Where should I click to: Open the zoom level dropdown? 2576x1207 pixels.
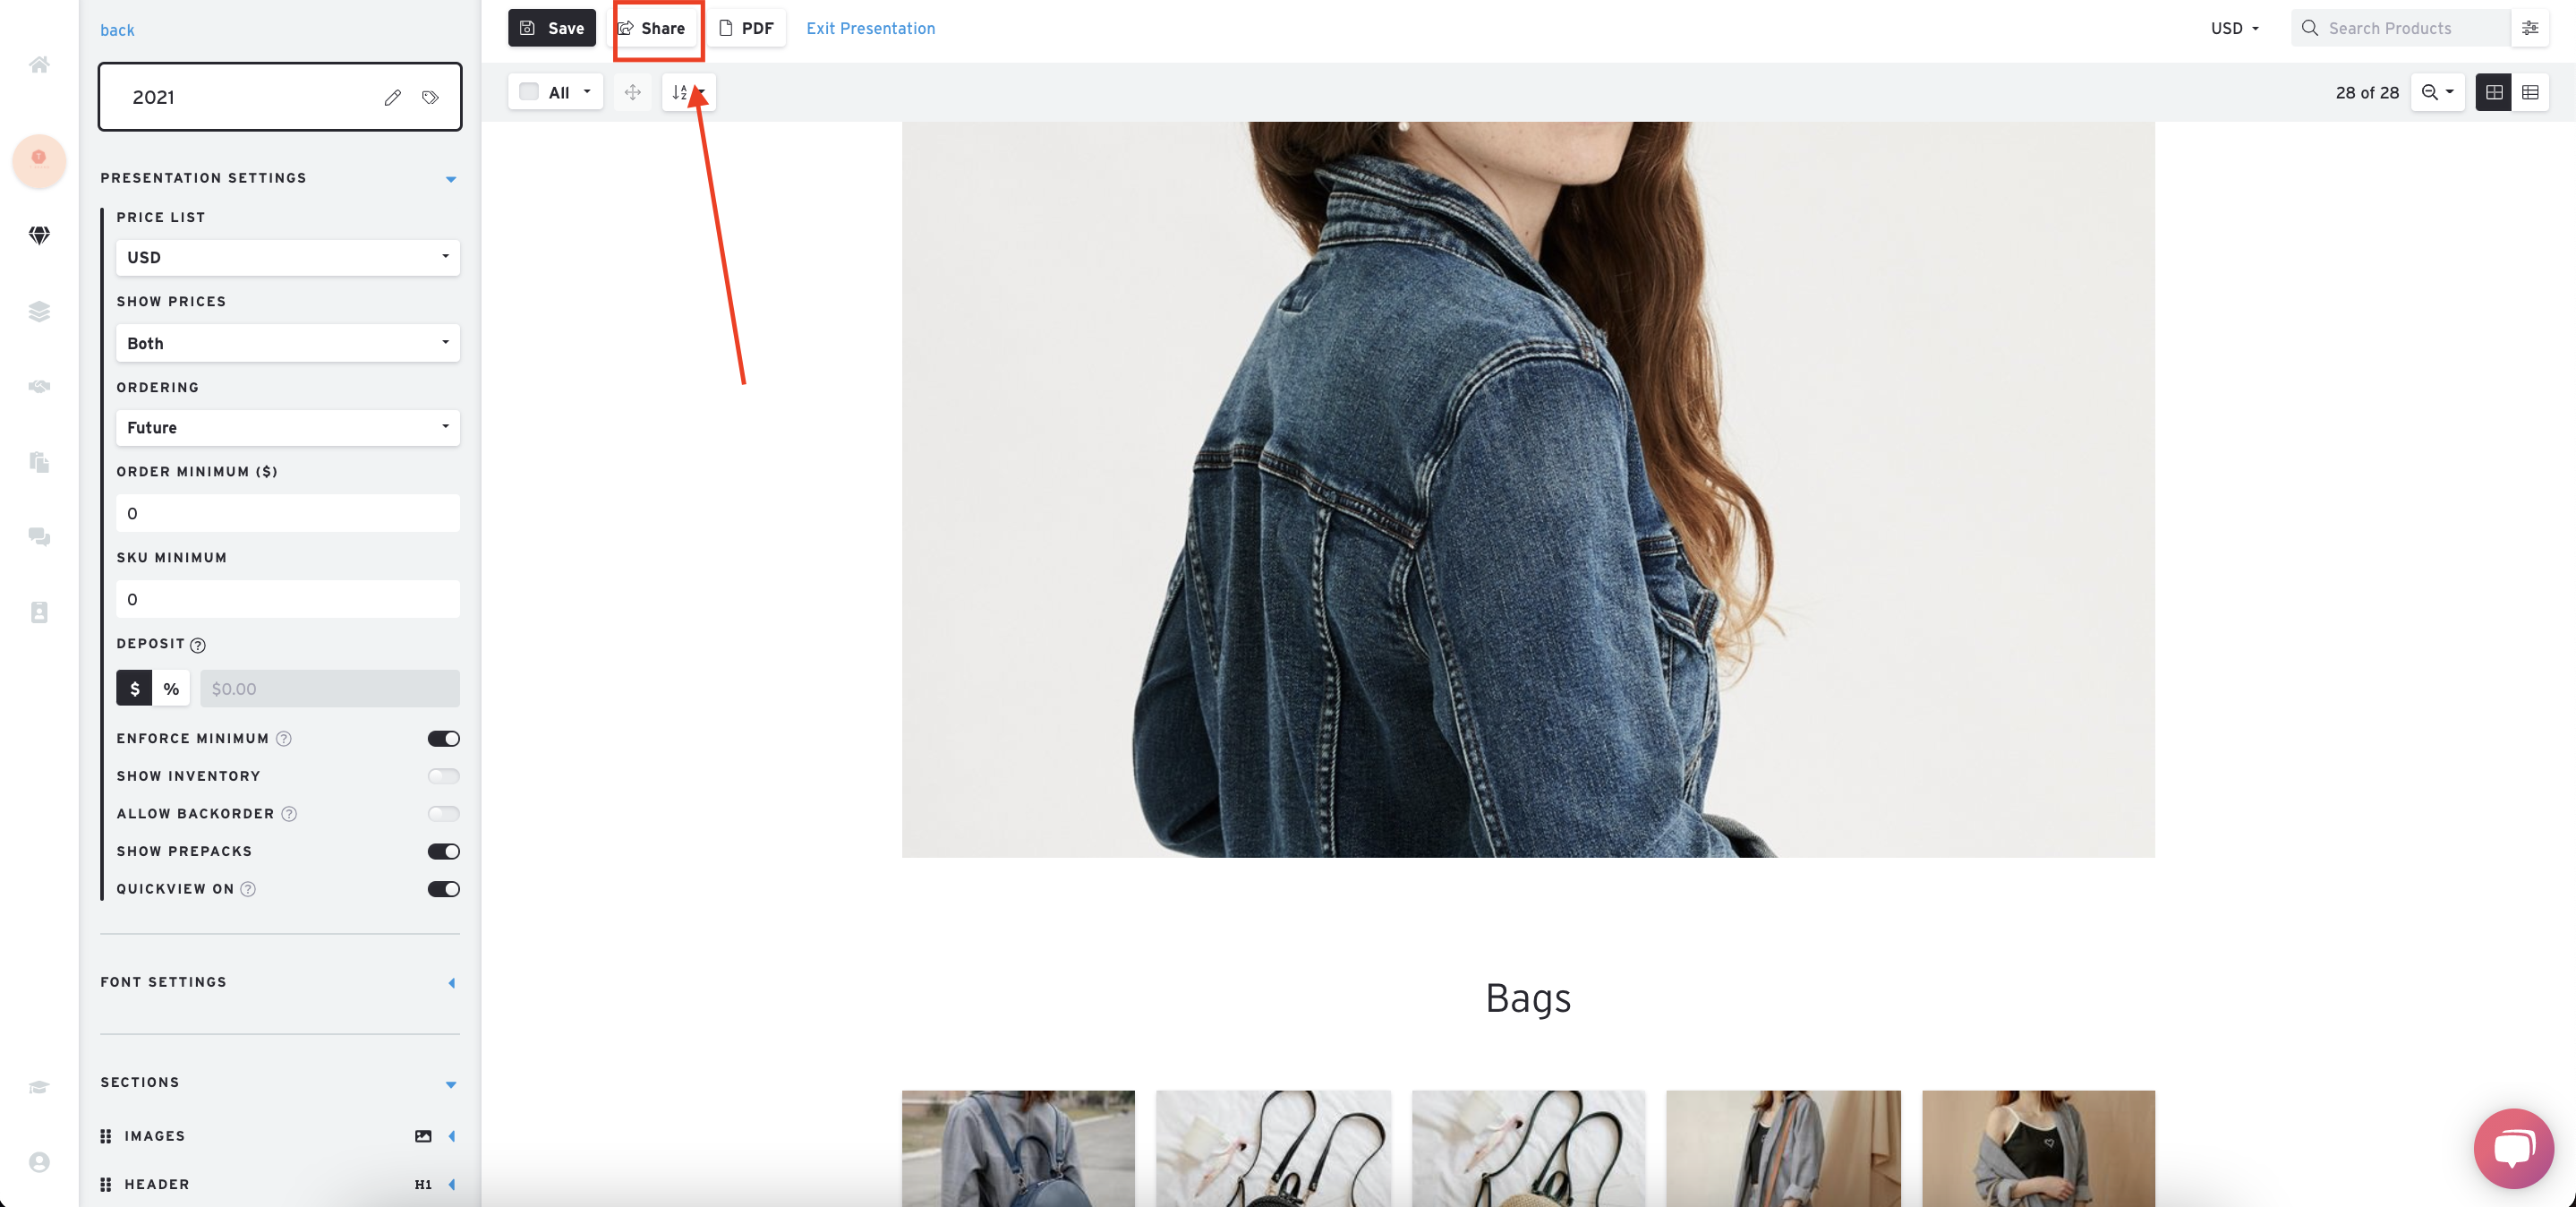pos(2437,92)
